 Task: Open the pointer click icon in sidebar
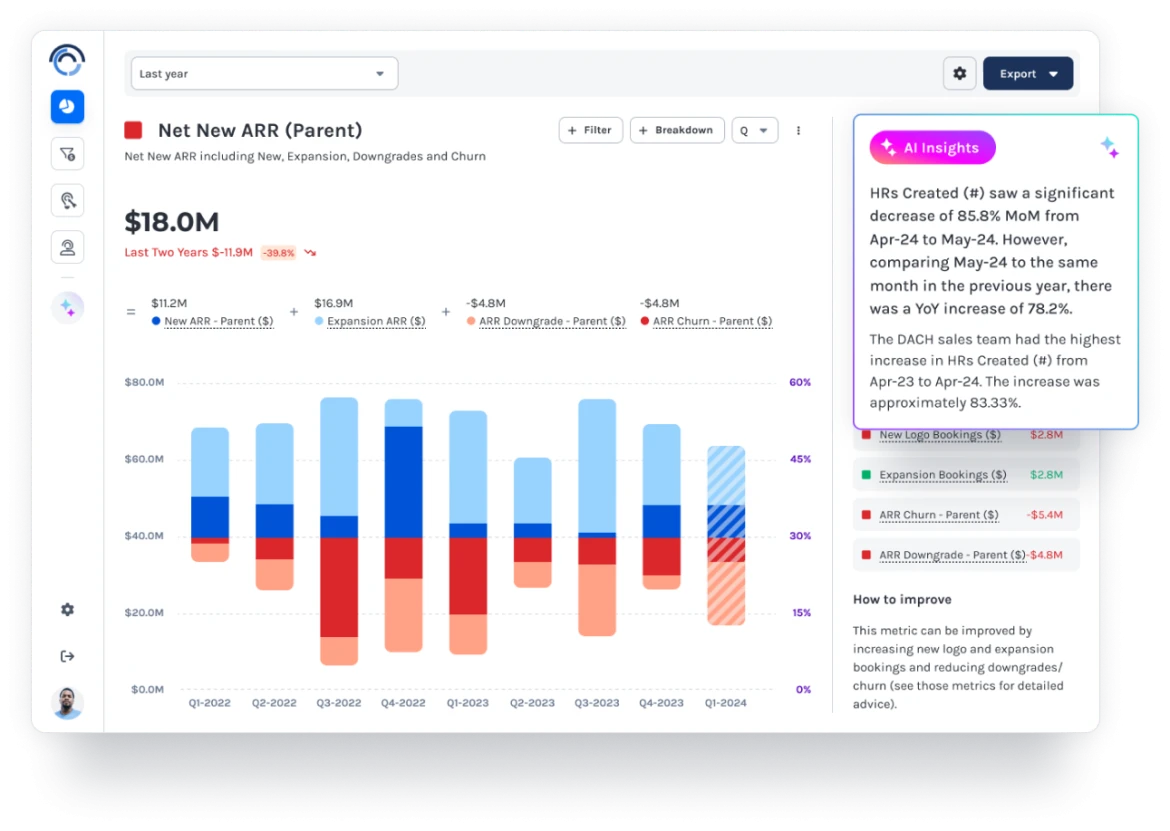click(x=67, y=201)
